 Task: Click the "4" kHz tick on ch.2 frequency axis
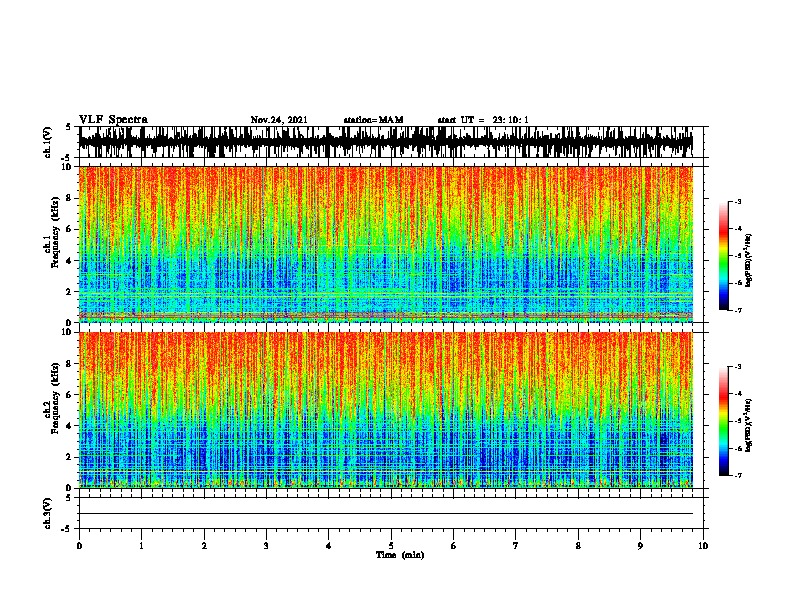click(x=70, y=426)
